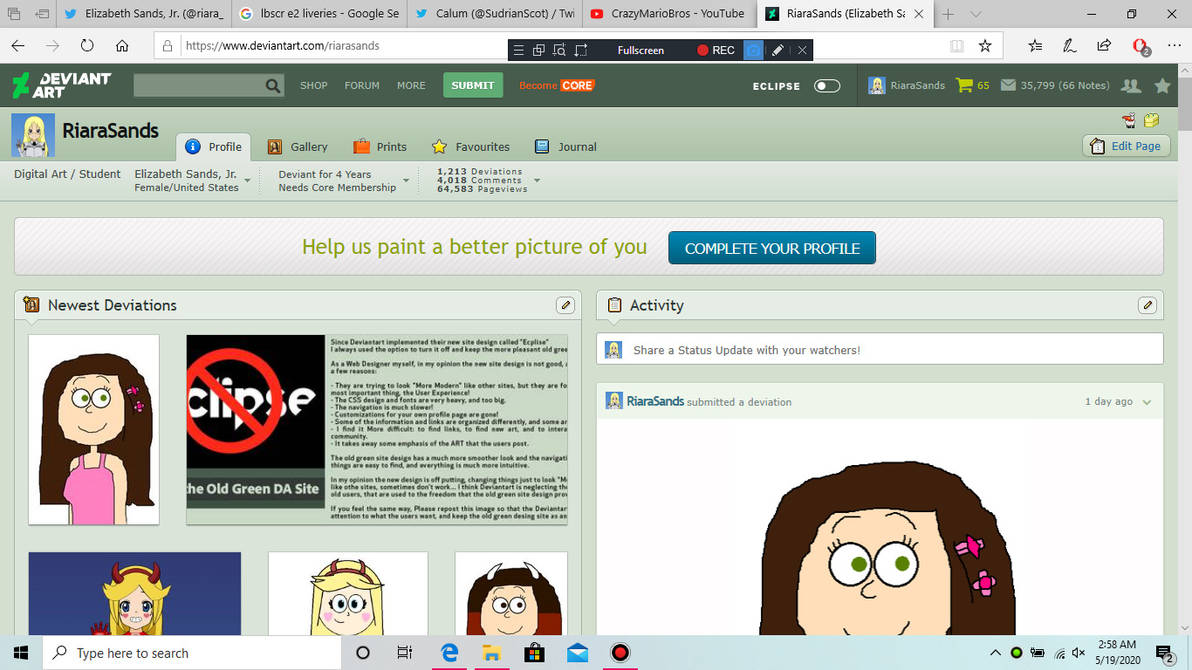Image resolution: width=1192 pixels, height=670 pixels.
Task: Open Microsoft Store from taskbar
Action: pyautogui.click(x=534, y=653)
